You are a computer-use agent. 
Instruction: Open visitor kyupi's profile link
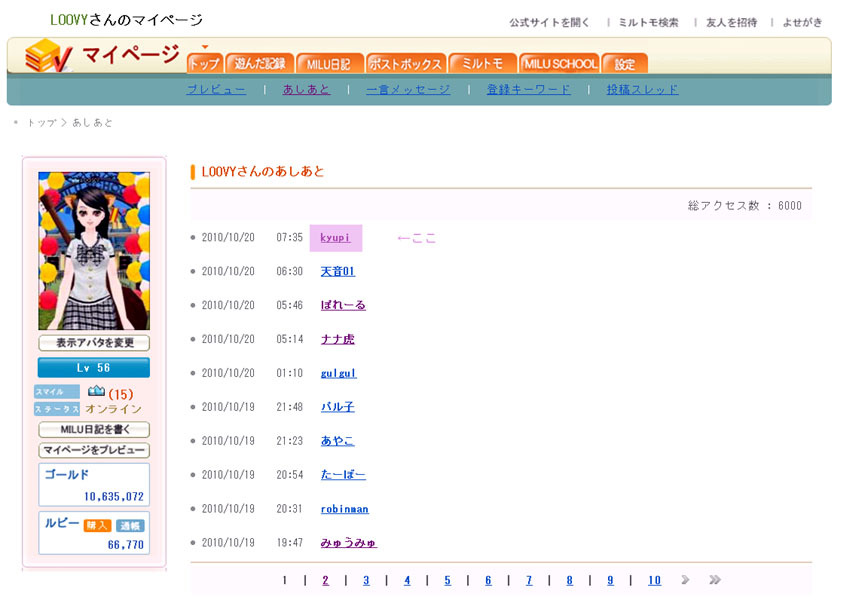tap(335, 238)
